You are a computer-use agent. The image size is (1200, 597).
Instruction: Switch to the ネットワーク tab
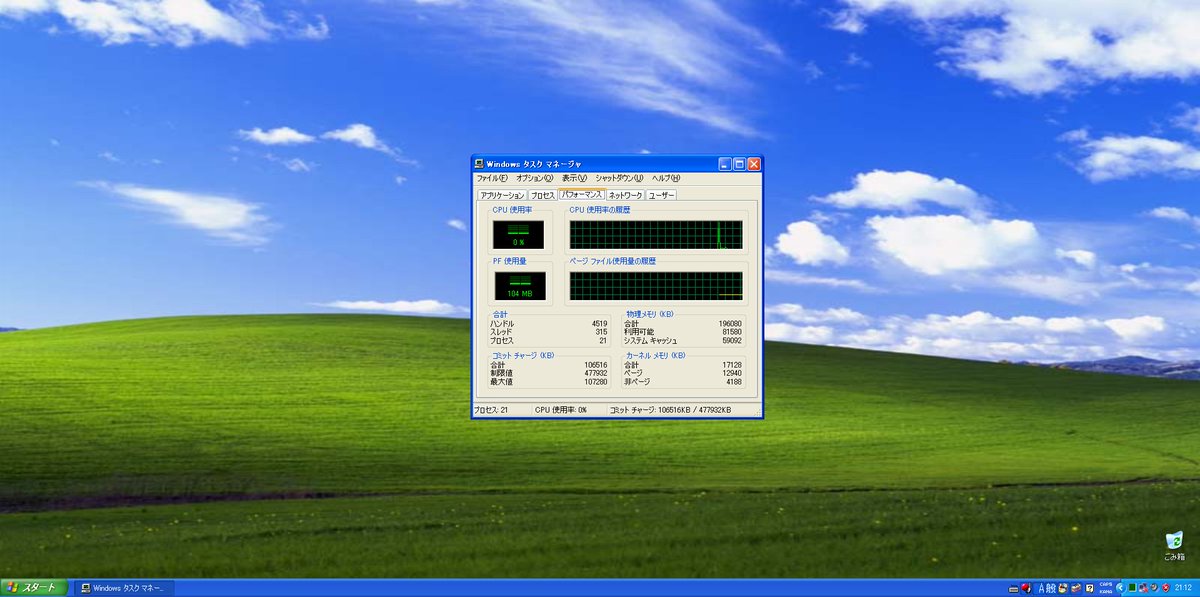(626, 195)
